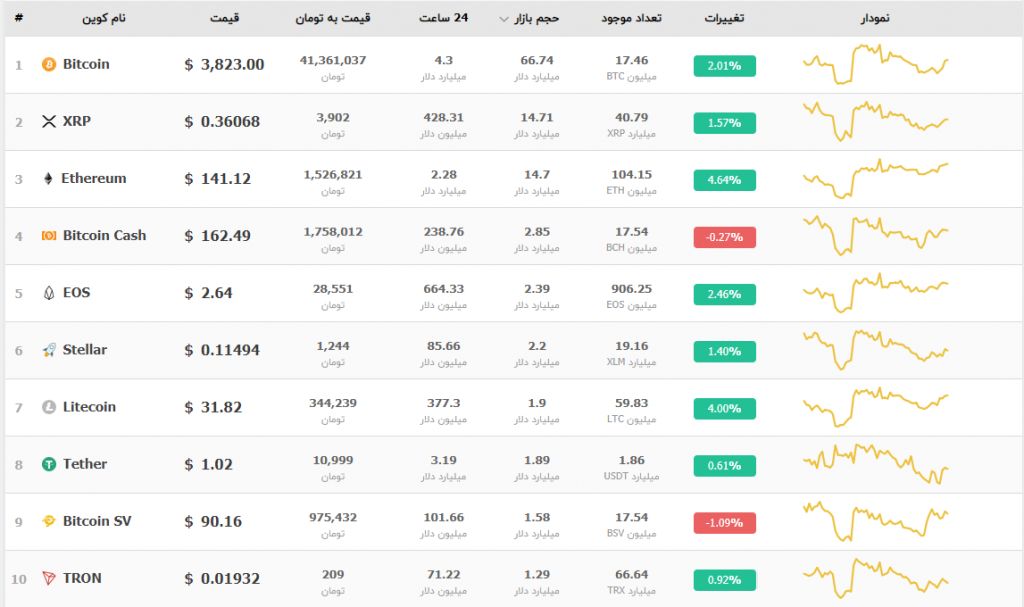Screen dimensions: 1024x607
Task: Click the Ethereum diamond icon
Action: pos(47,179)
